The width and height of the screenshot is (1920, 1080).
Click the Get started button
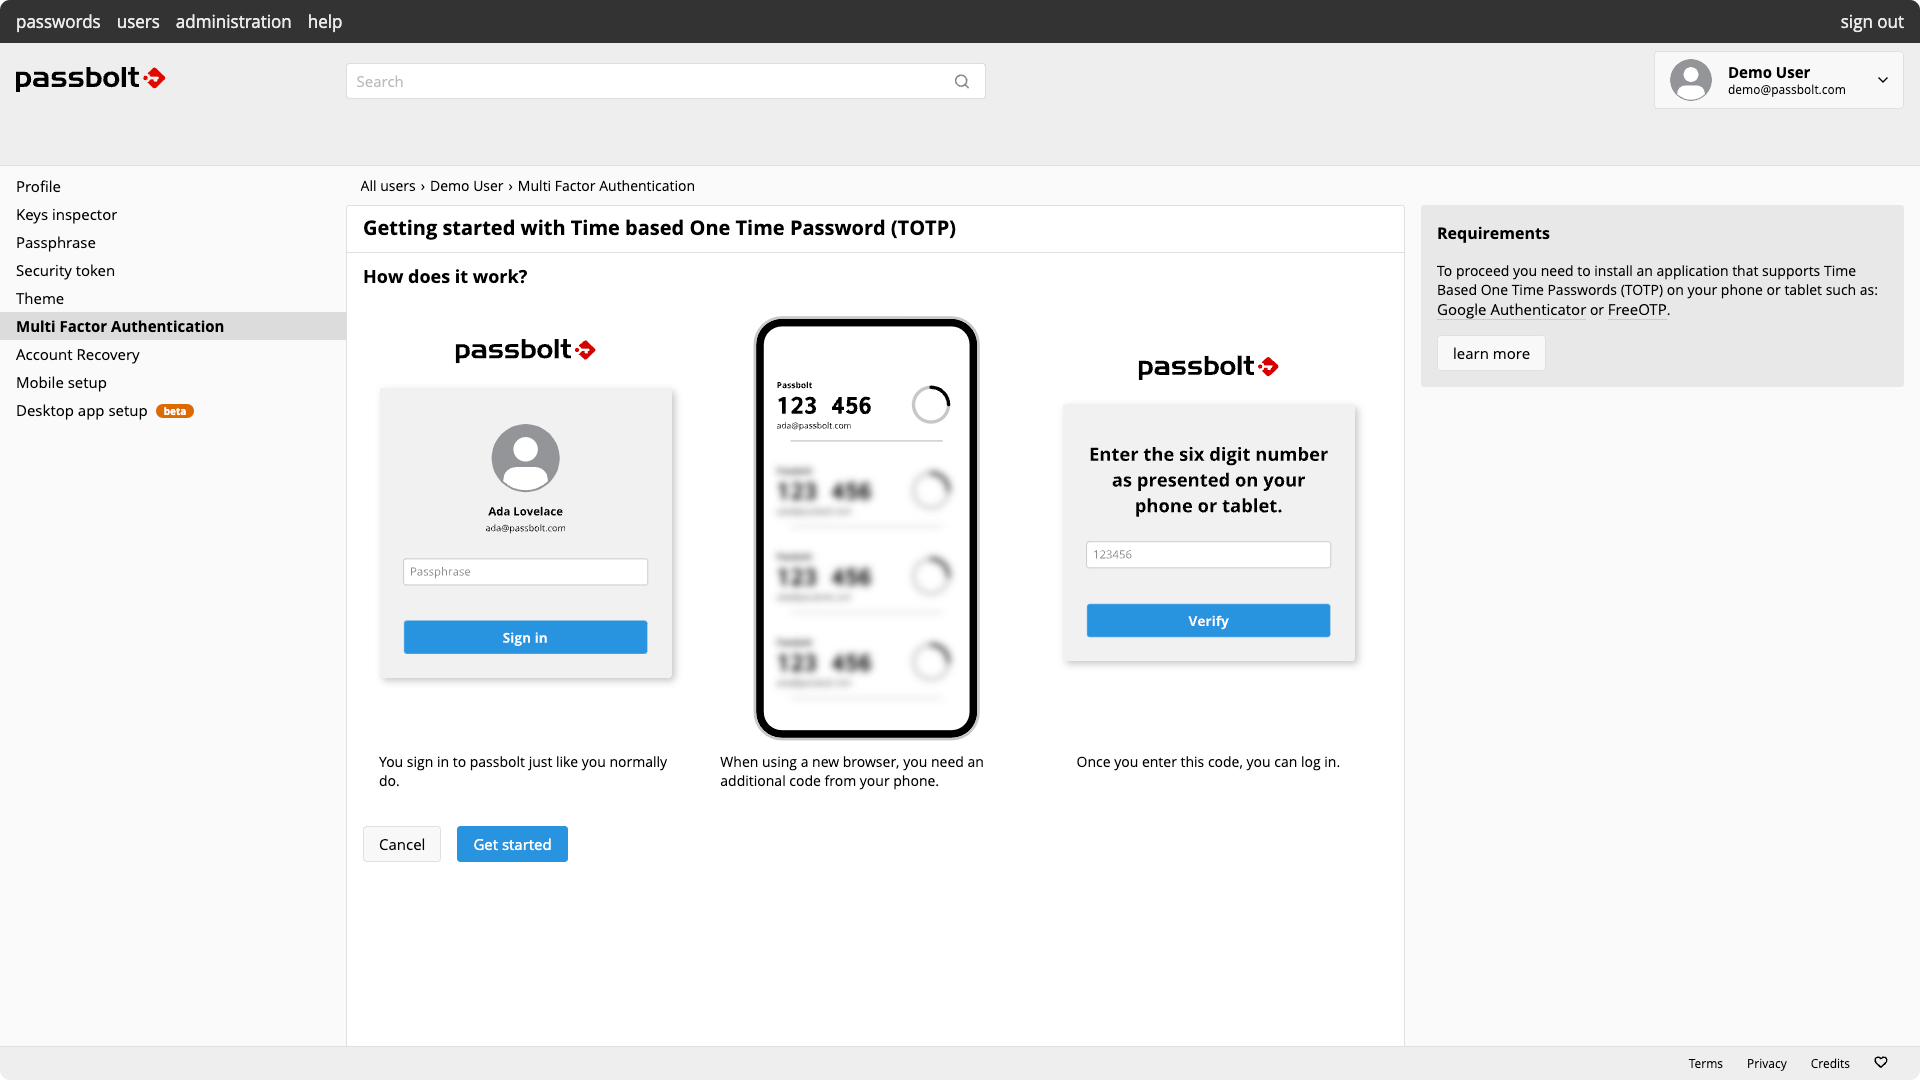coord(512,844)
